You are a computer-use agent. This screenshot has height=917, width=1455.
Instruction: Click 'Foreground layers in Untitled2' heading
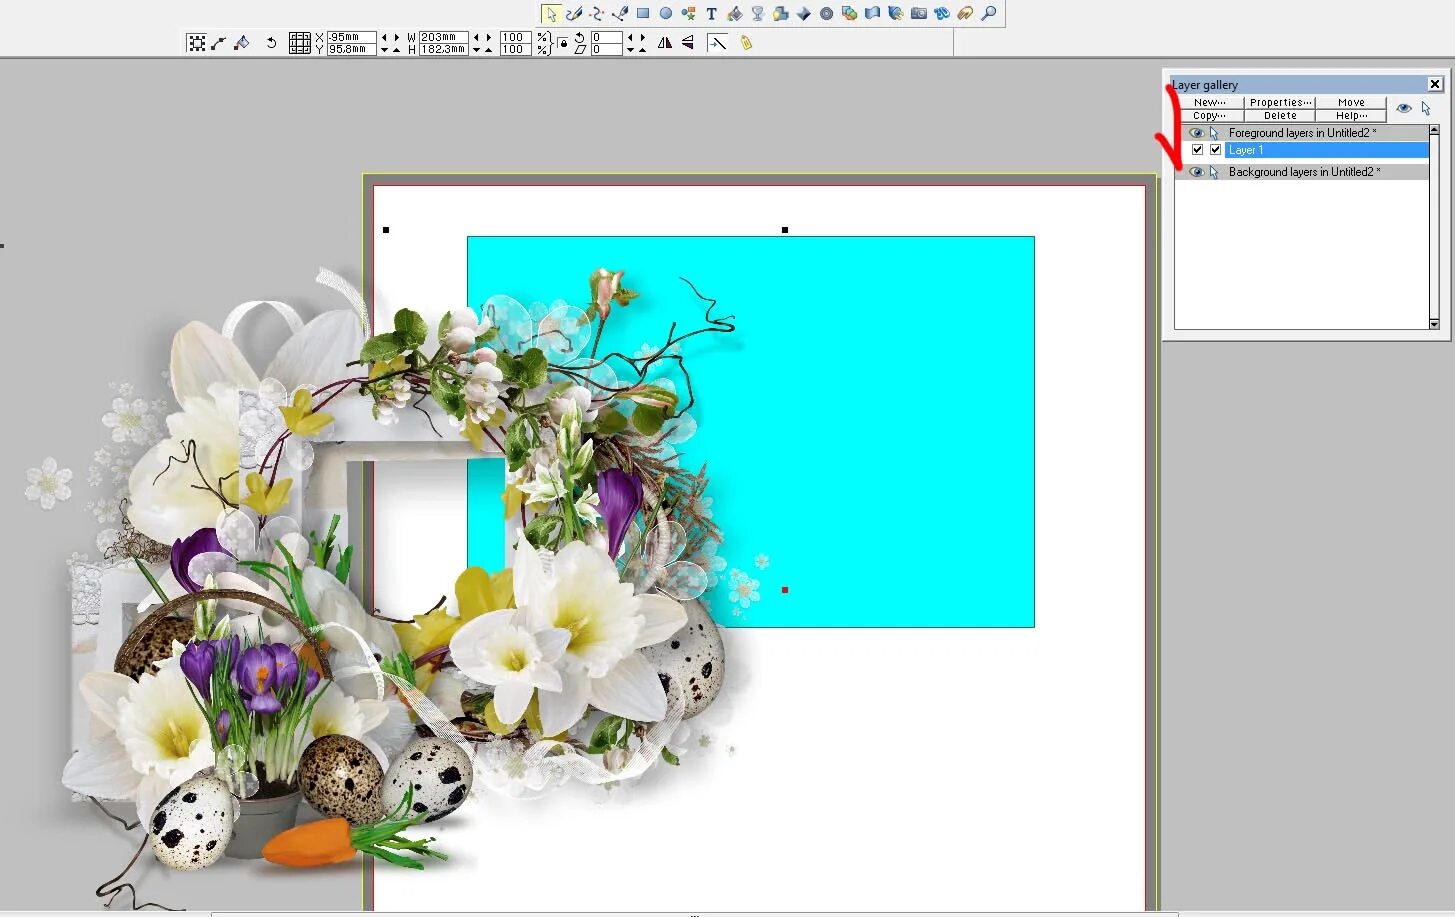(1302, 133)
